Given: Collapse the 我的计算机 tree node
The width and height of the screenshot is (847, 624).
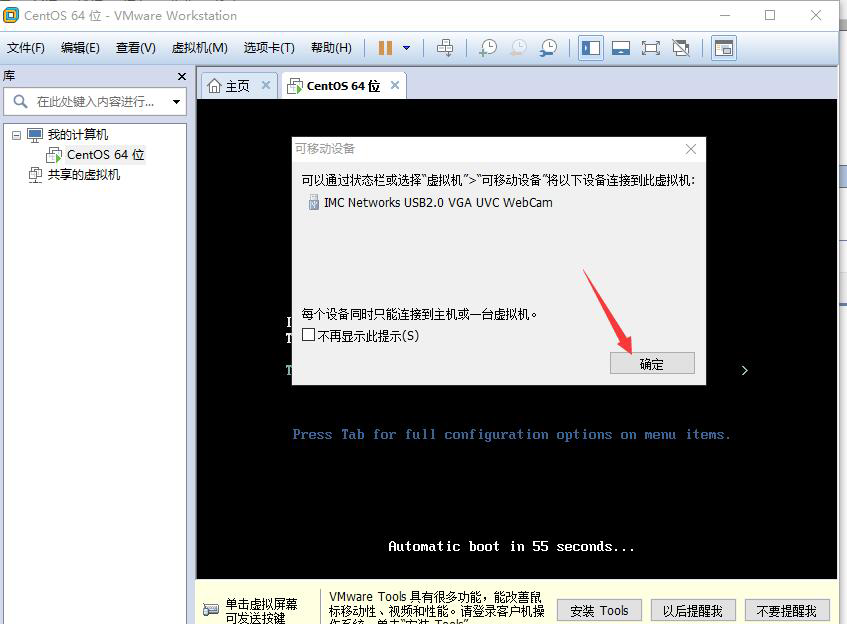Looking at the screenshot, I should tap(16, 135).
